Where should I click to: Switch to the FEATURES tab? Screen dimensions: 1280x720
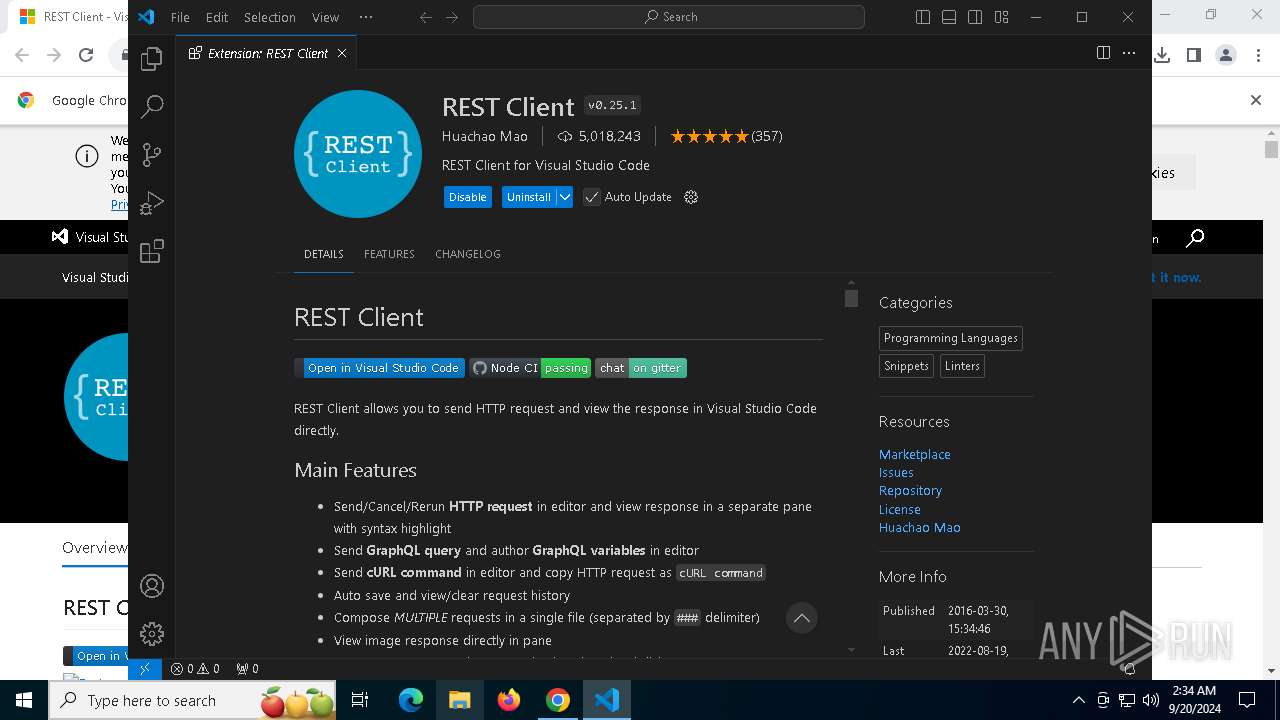pos(389,254)
